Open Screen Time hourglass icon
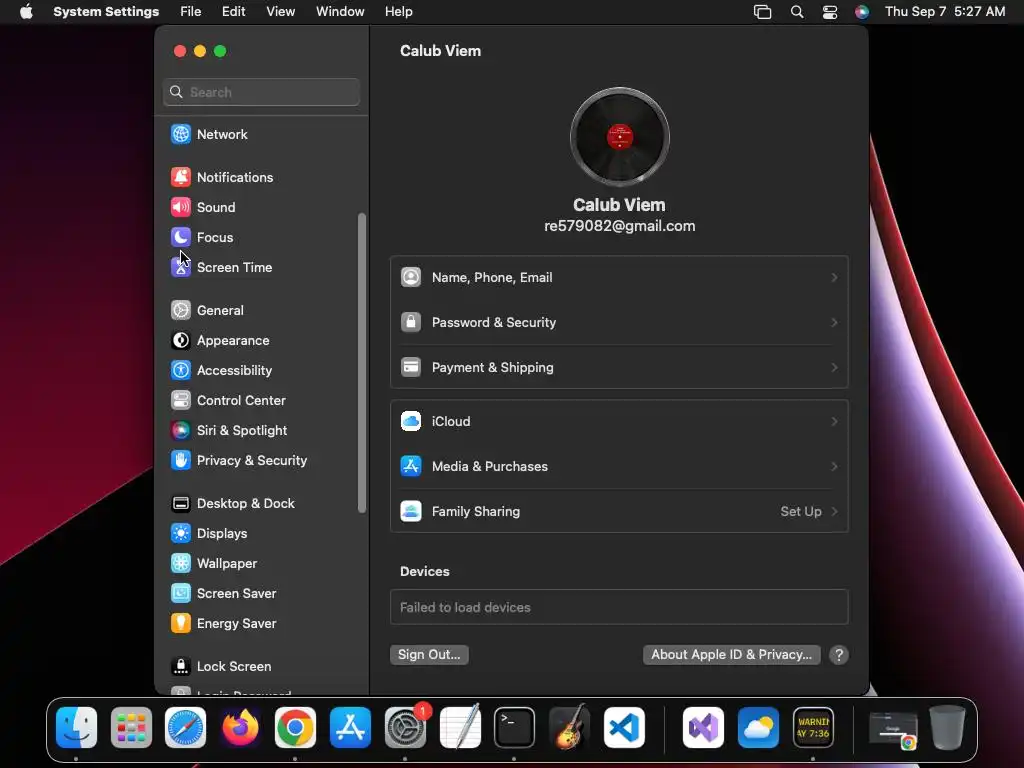1024x768 pixels. click(x=181, y=267)
